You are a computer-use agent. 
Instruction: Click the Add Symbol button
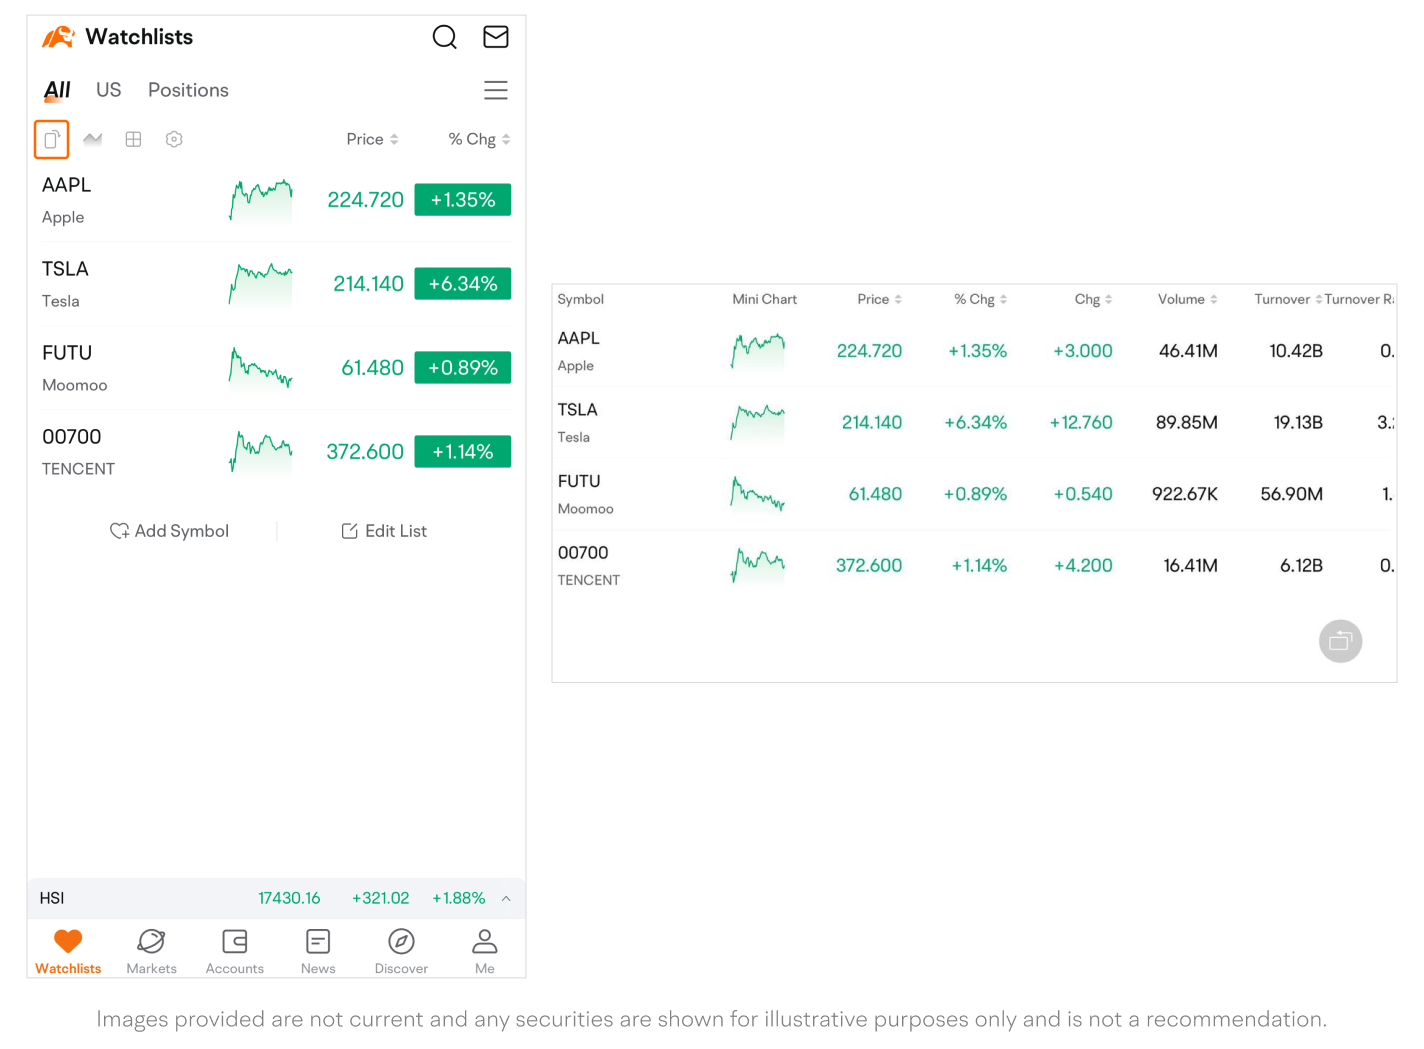pyautogui.click(x=170, y=531)
